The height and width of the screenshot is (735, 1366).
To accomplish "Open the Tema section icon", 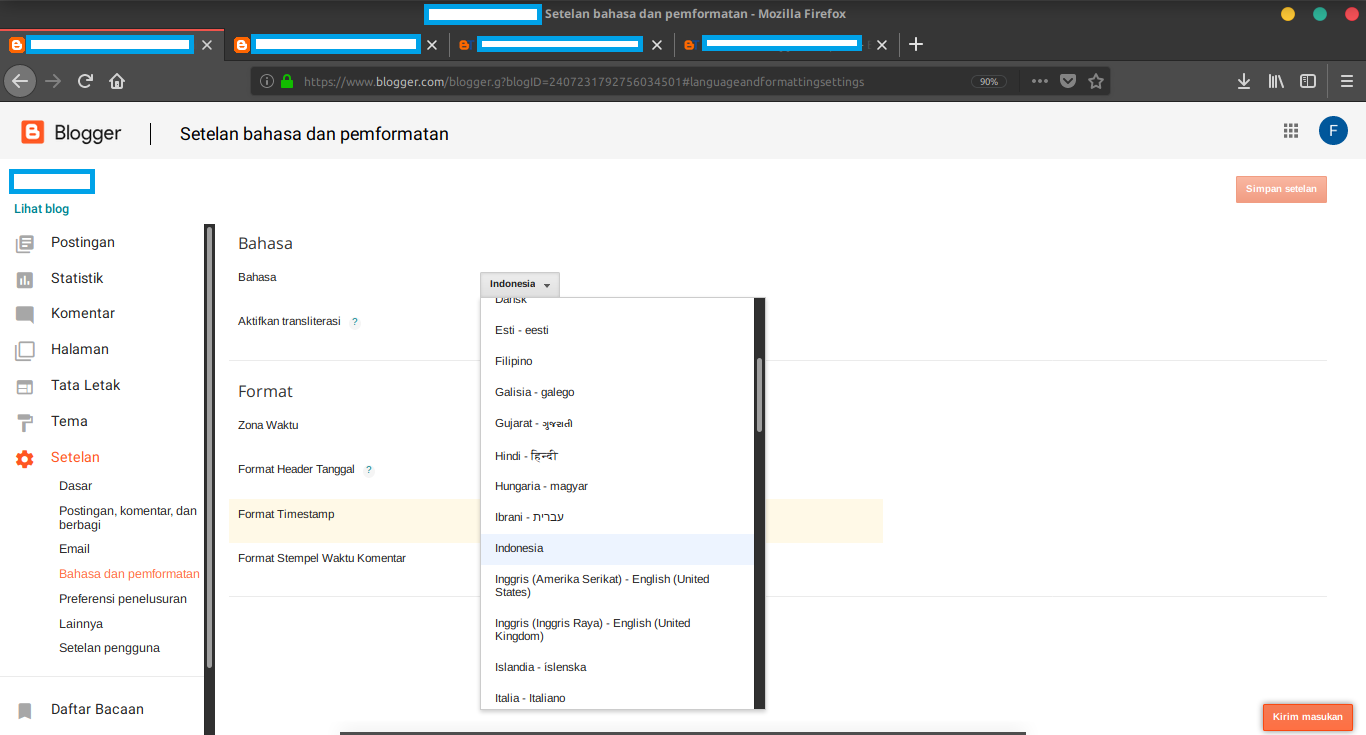I will [x=25, y=421].
